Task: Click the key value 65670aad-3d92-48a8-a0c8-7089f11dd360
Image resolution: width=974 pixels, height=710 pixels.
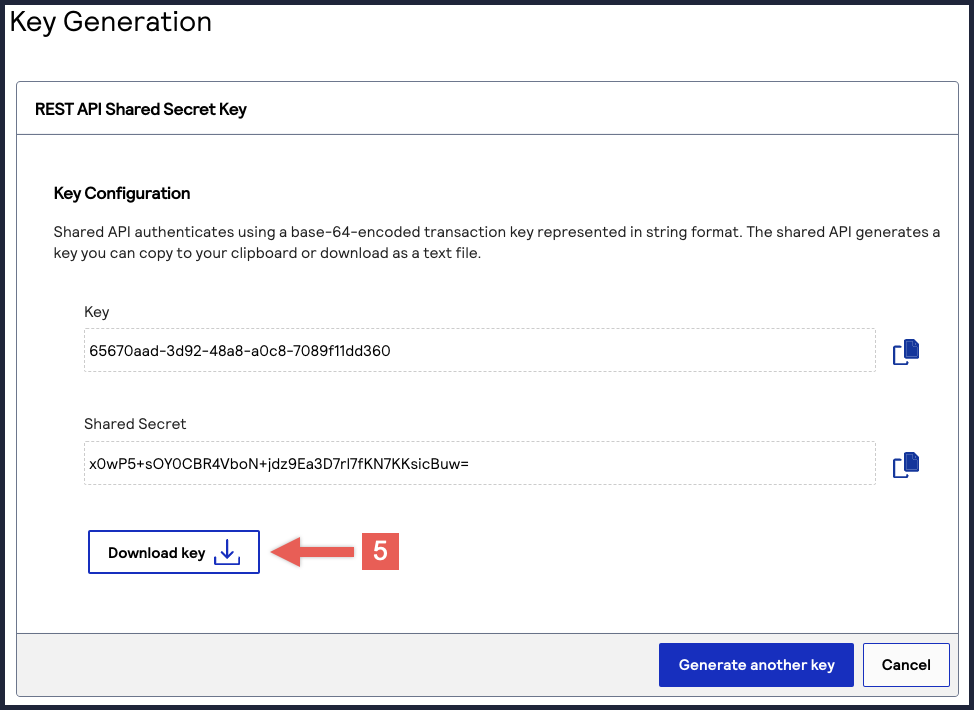Action: [x=240, y=351]
